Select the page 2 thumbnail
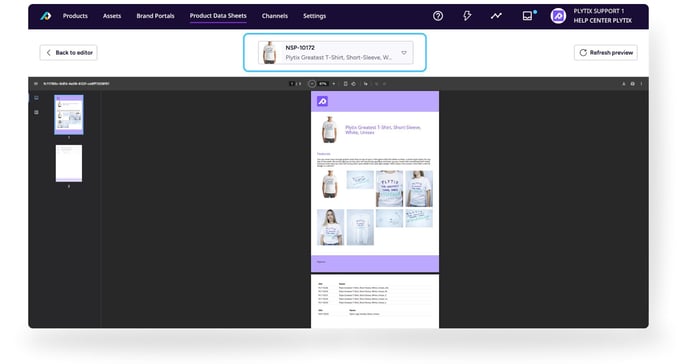Image resolution: width=688 pixels, height=364 pixels. tap(69, 163)
